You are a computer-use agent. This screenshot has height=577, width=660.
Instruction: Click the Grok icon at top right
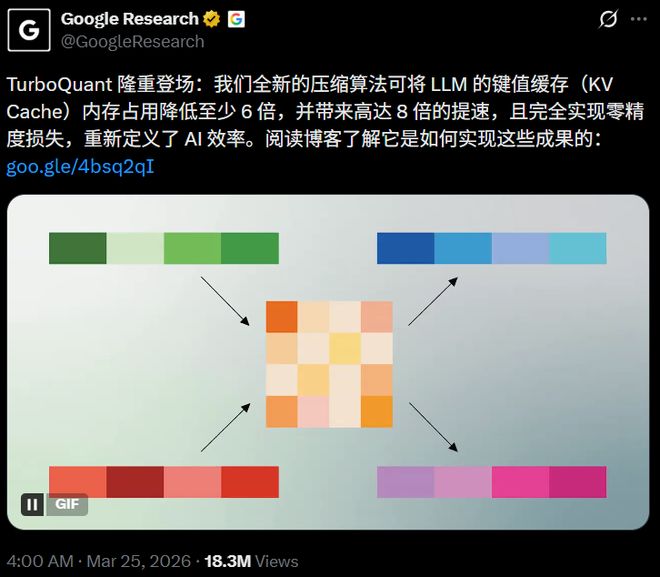607,21
